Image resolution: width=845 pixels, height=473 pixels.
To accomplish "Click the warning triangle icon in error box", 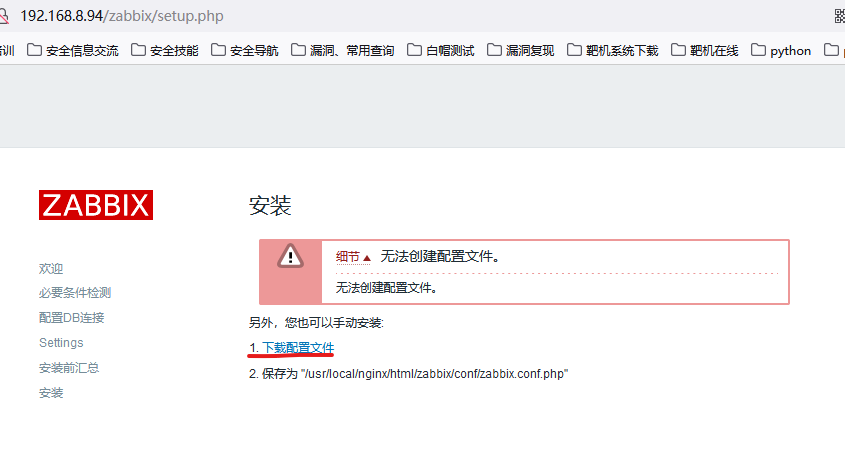I will point(290,256).
